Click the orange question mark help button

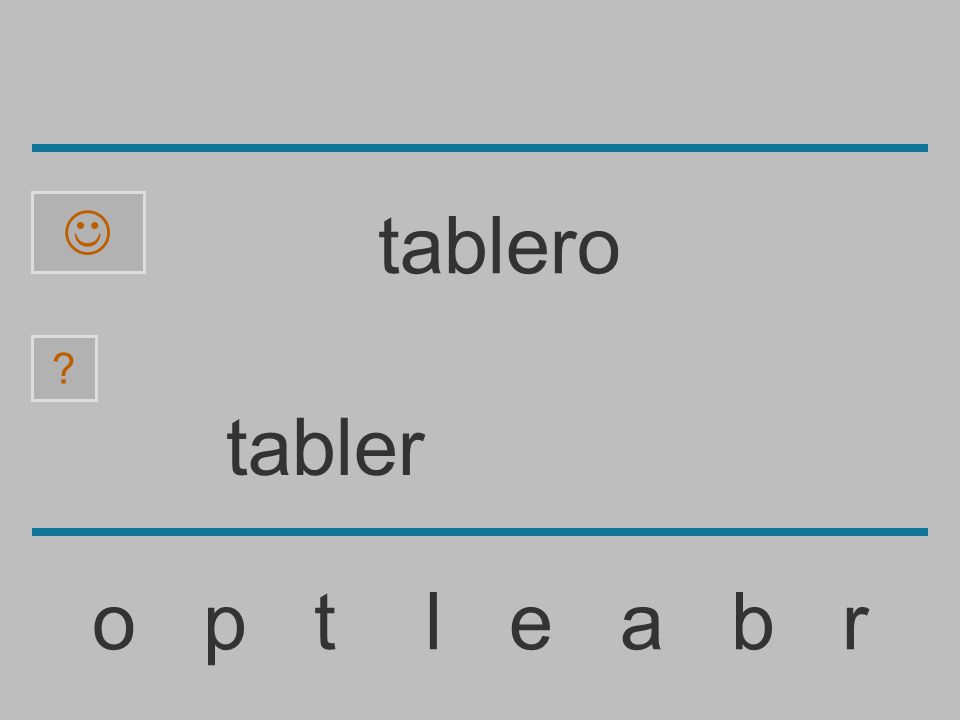pyautogui.click(x=64, y=369)
